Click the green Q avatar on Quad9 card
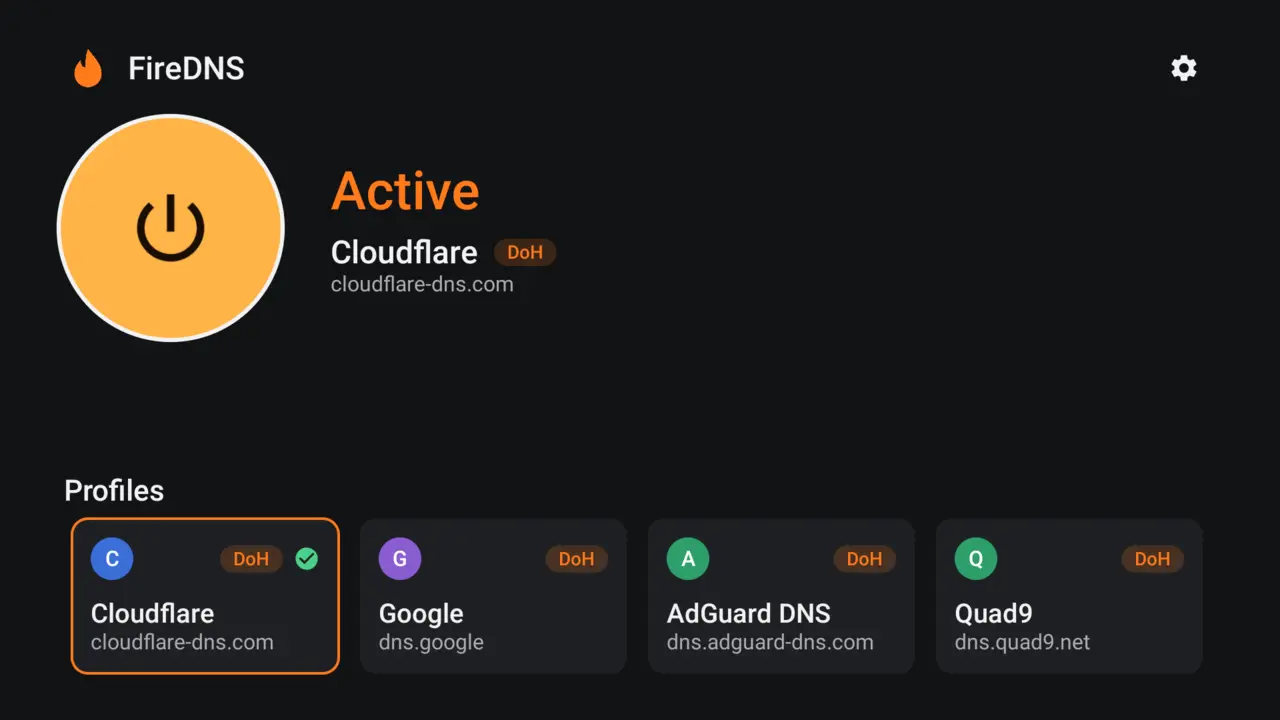1280x720 pixels. pos(976,559)
